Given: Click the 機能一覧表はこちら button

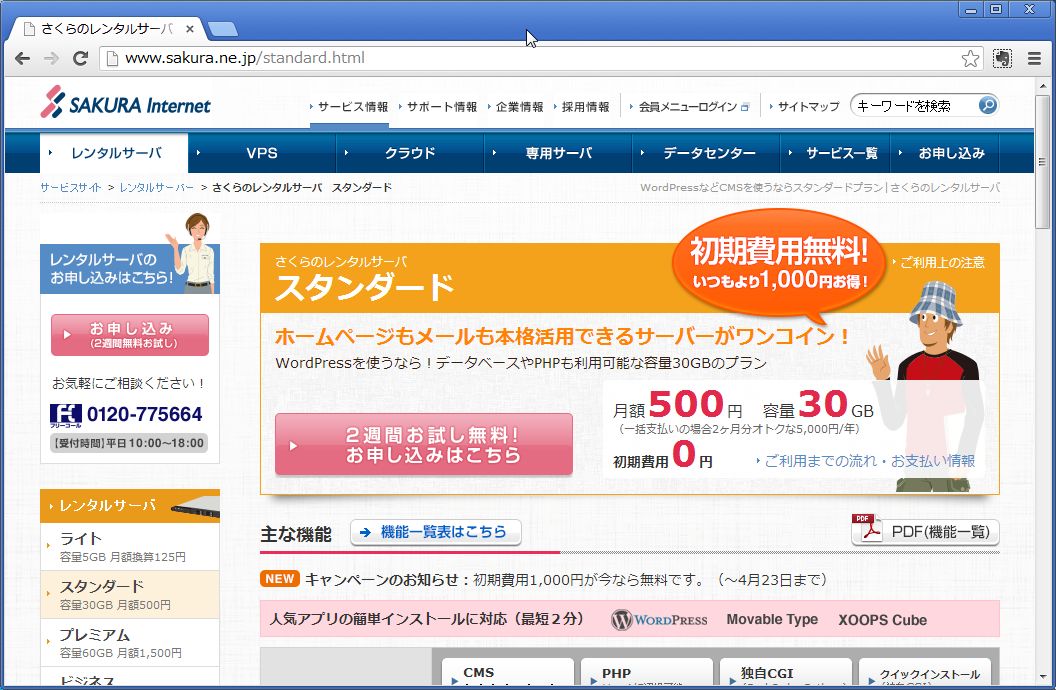Looking at the screenshot, I should click(x=436, y=532).
